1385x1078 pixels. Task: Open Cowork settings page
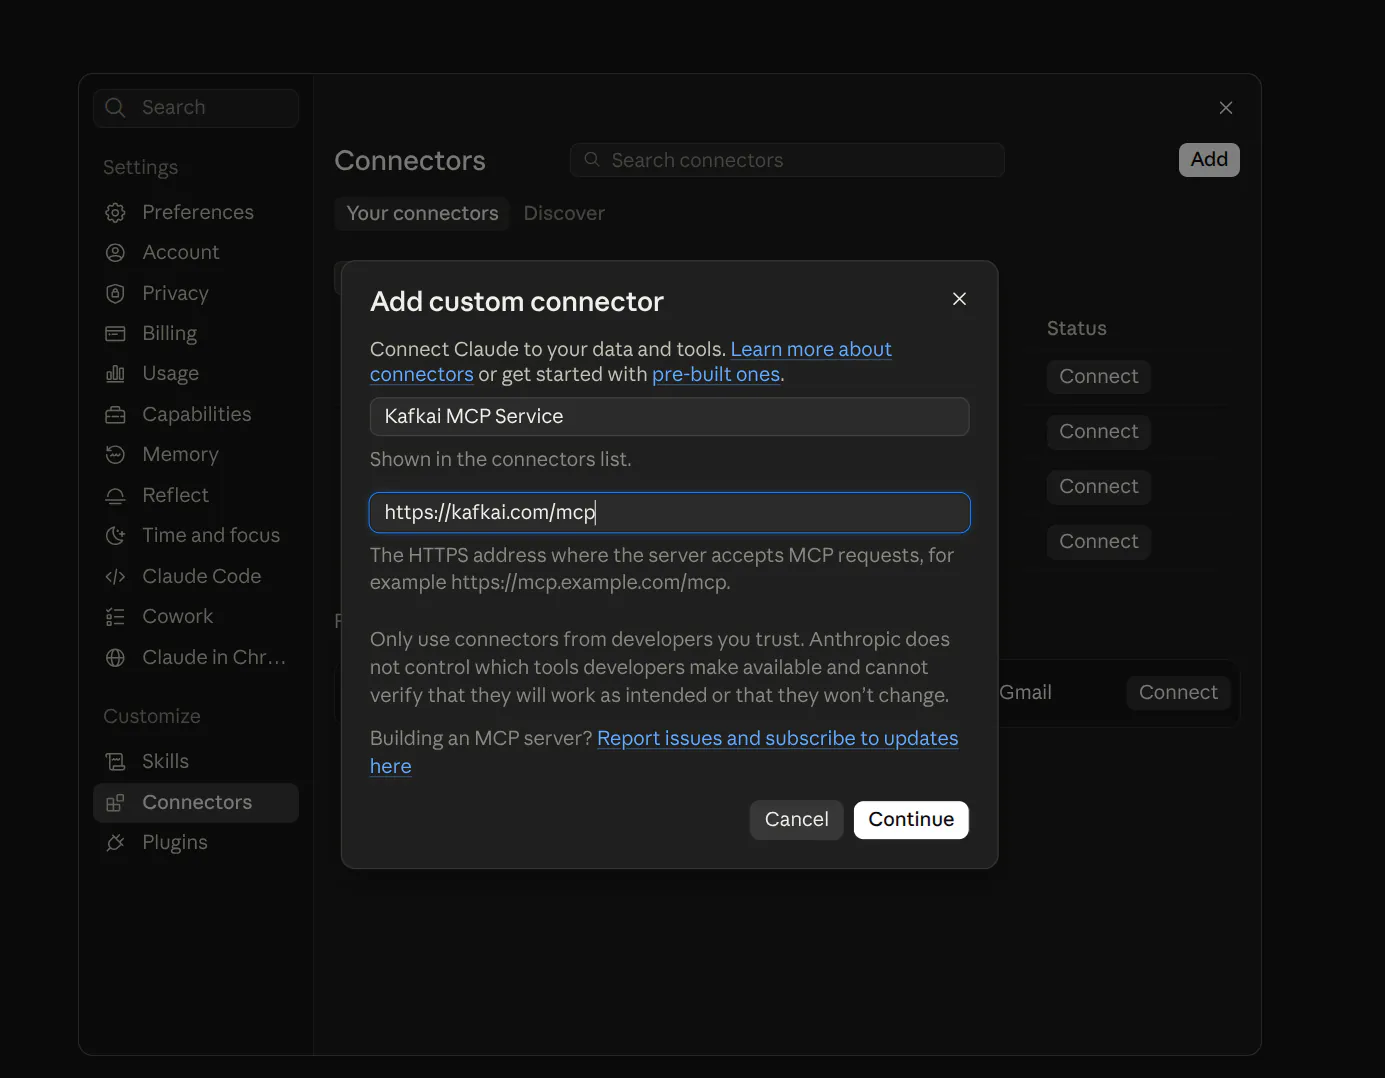tap(196, 616)
